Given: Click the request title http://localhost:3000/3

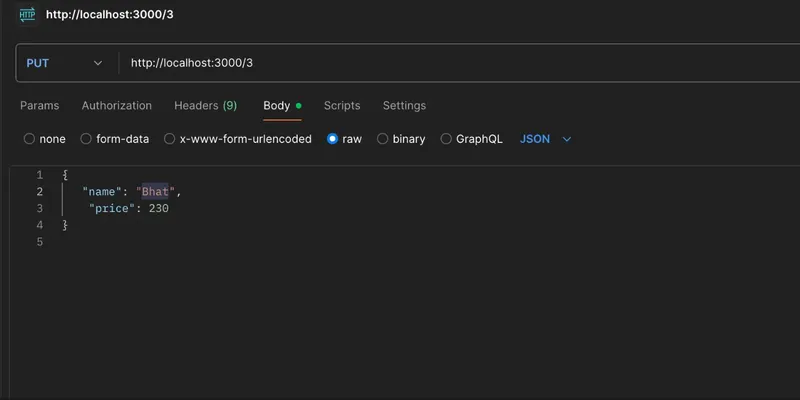Looking at the screenshot, I should pos(110,15).
